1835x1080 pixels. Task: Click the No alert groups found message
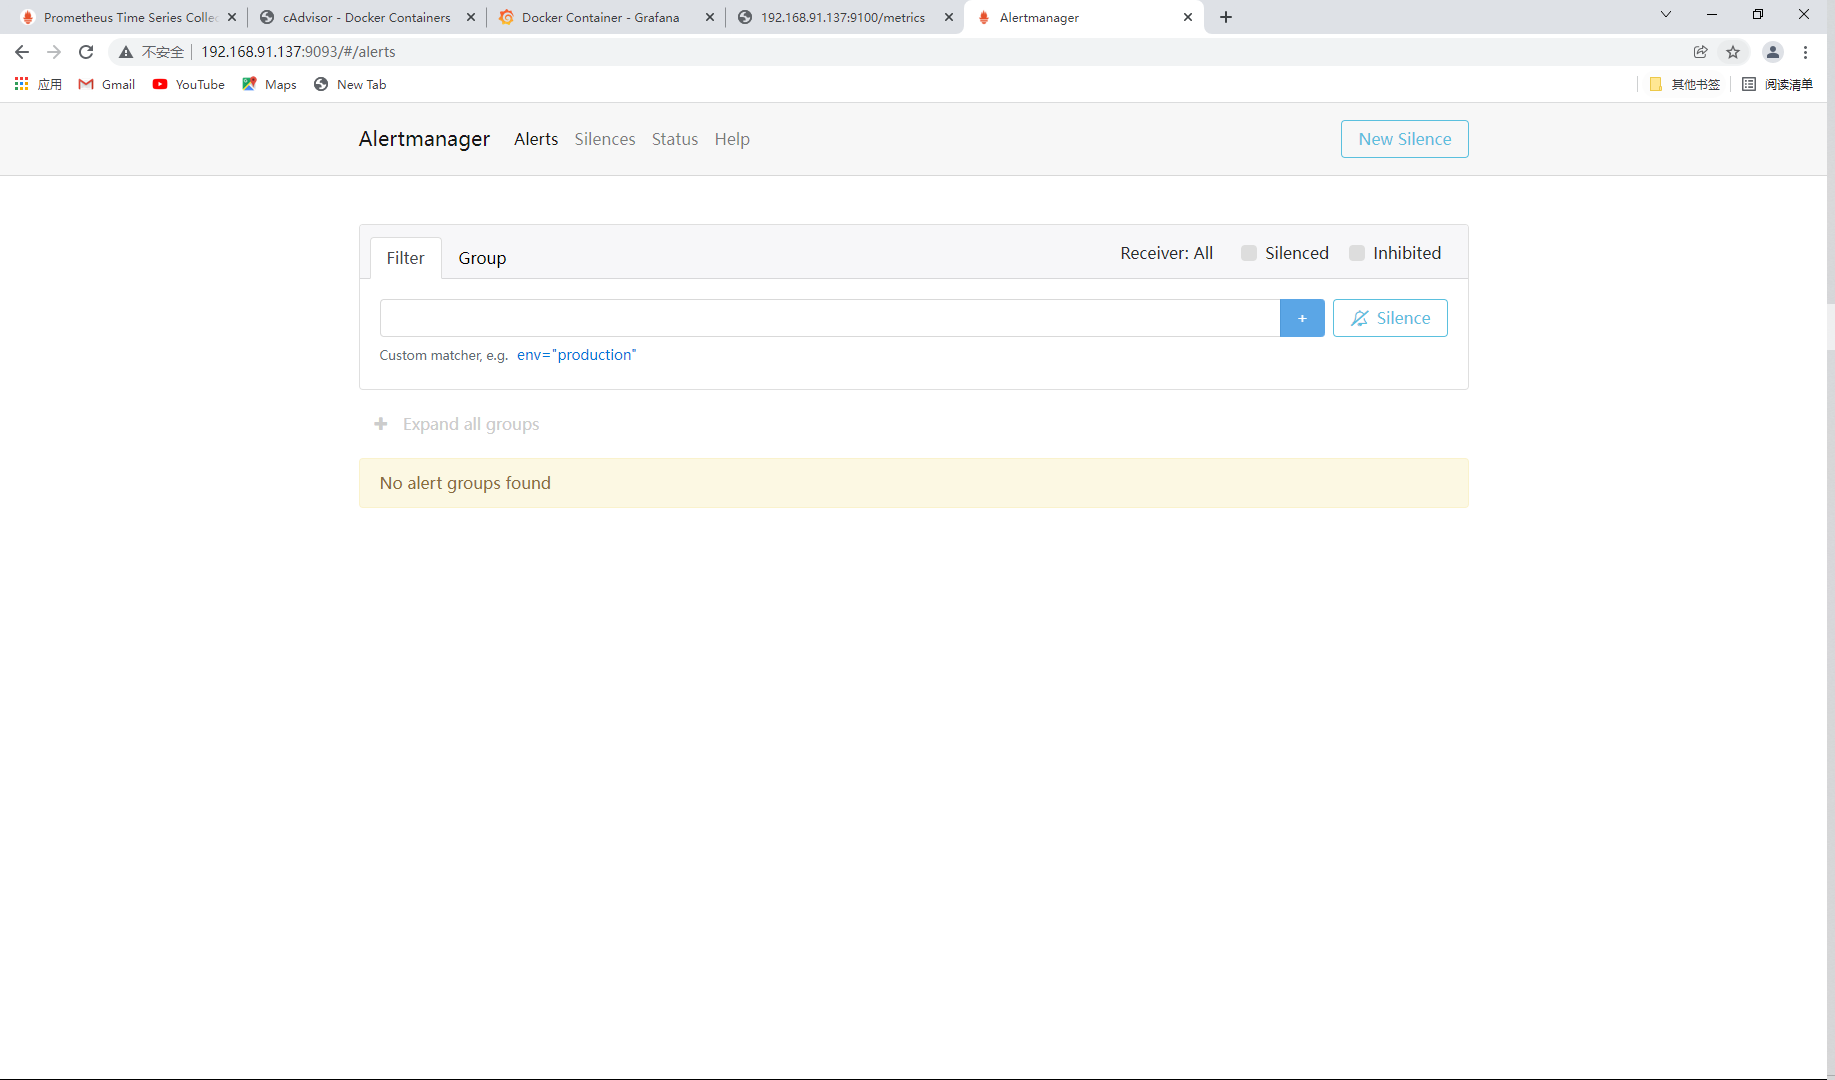click(x=913, y=483)
